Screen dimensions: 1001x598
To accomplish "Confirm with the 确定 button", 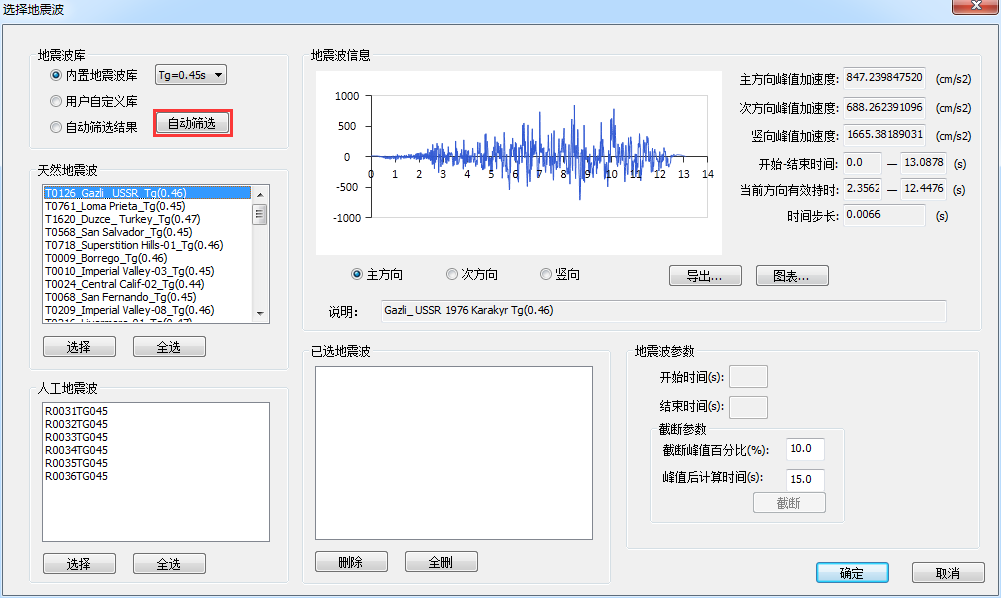I will click(852, 573).
